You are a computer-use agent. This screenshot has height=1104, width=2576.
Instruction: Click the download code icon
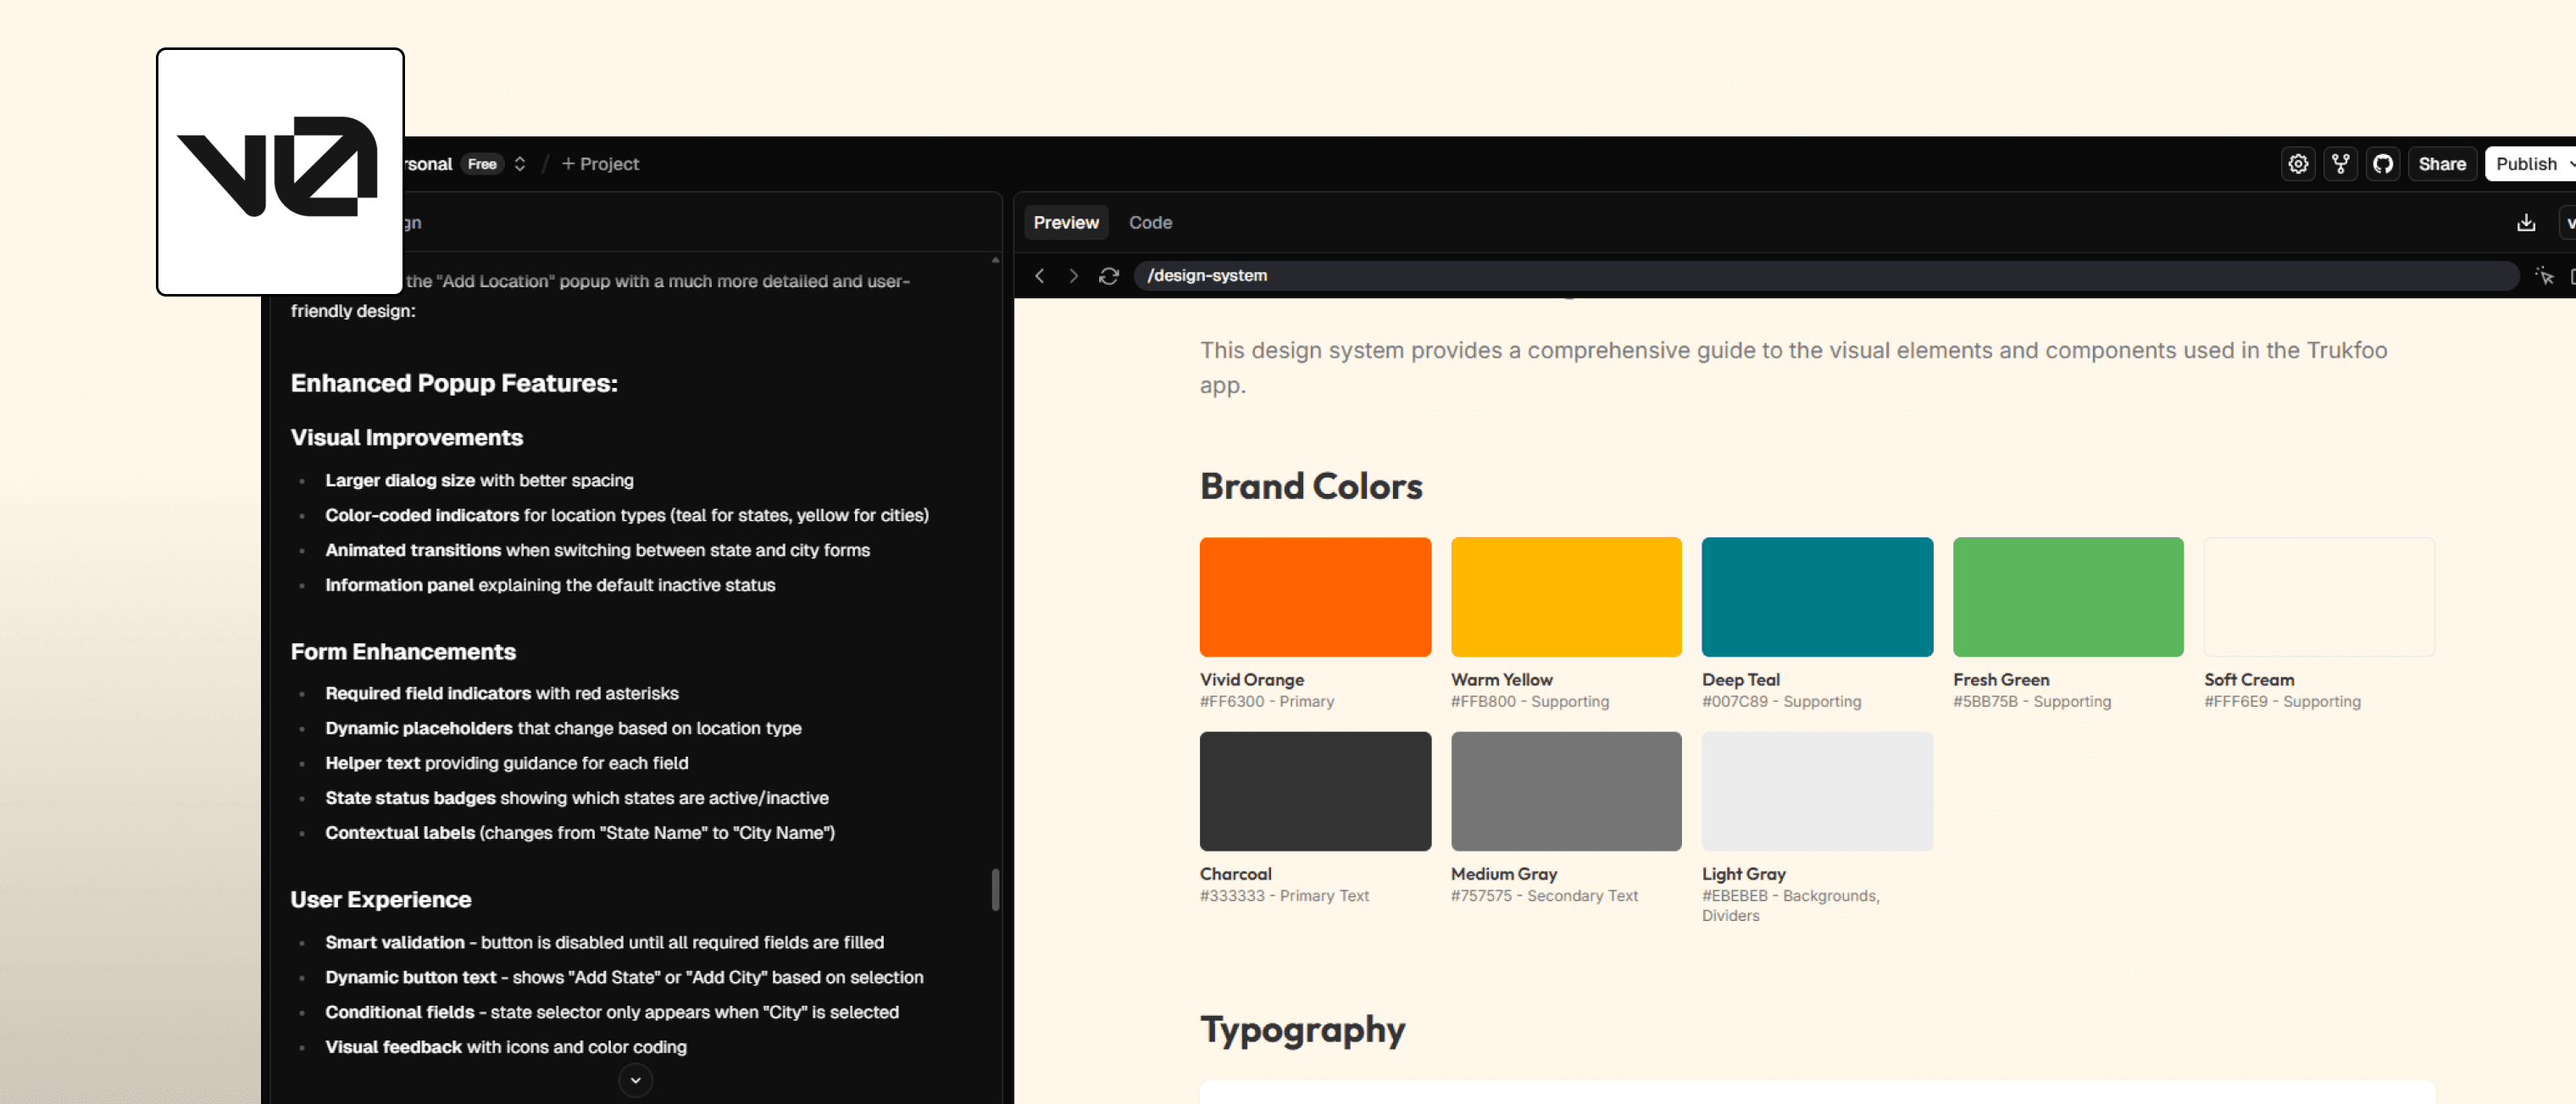pyautogui.click(x=2525, y=222)
